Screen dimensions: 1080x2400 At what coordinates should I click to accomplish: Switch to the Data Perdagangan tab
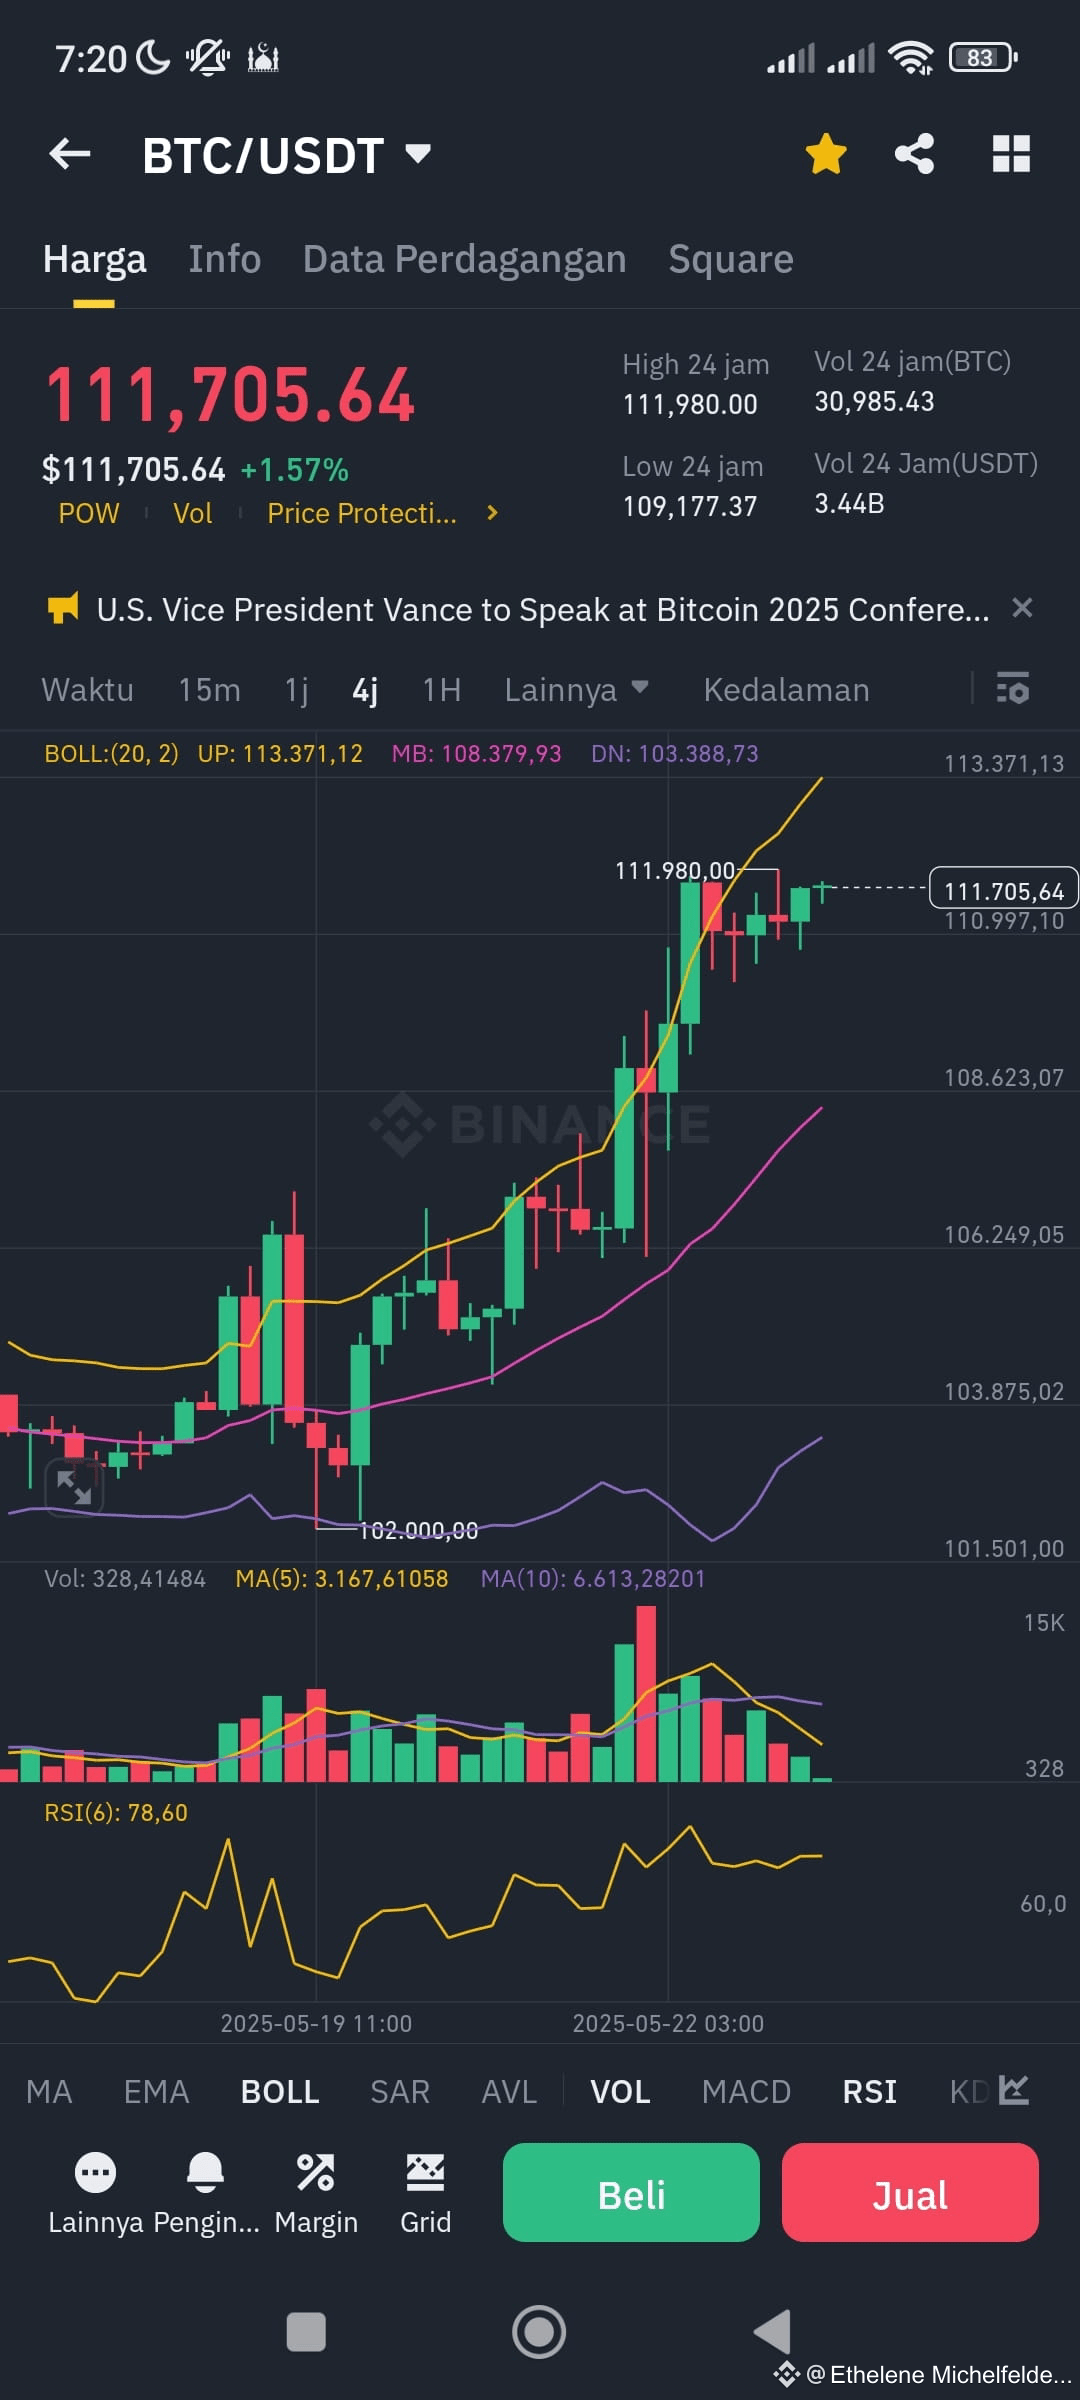click(464, 259)
